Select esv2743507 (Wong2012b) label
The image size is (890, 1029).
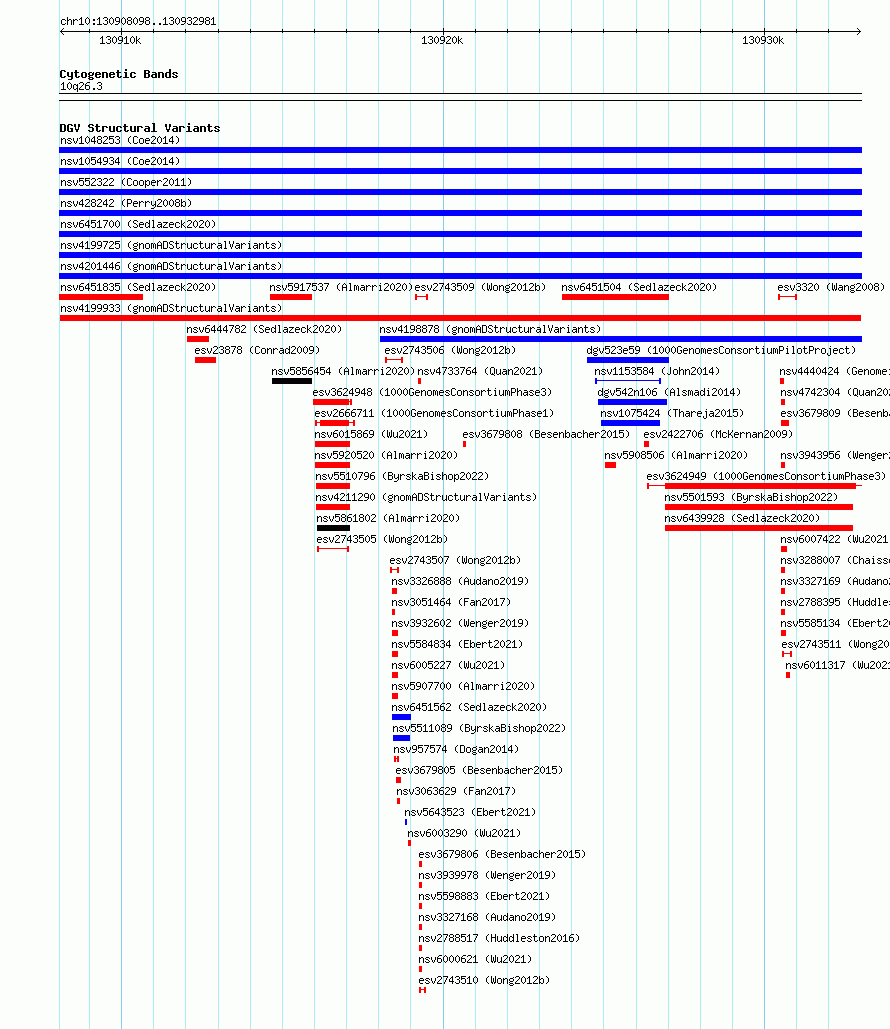(455, 560)
